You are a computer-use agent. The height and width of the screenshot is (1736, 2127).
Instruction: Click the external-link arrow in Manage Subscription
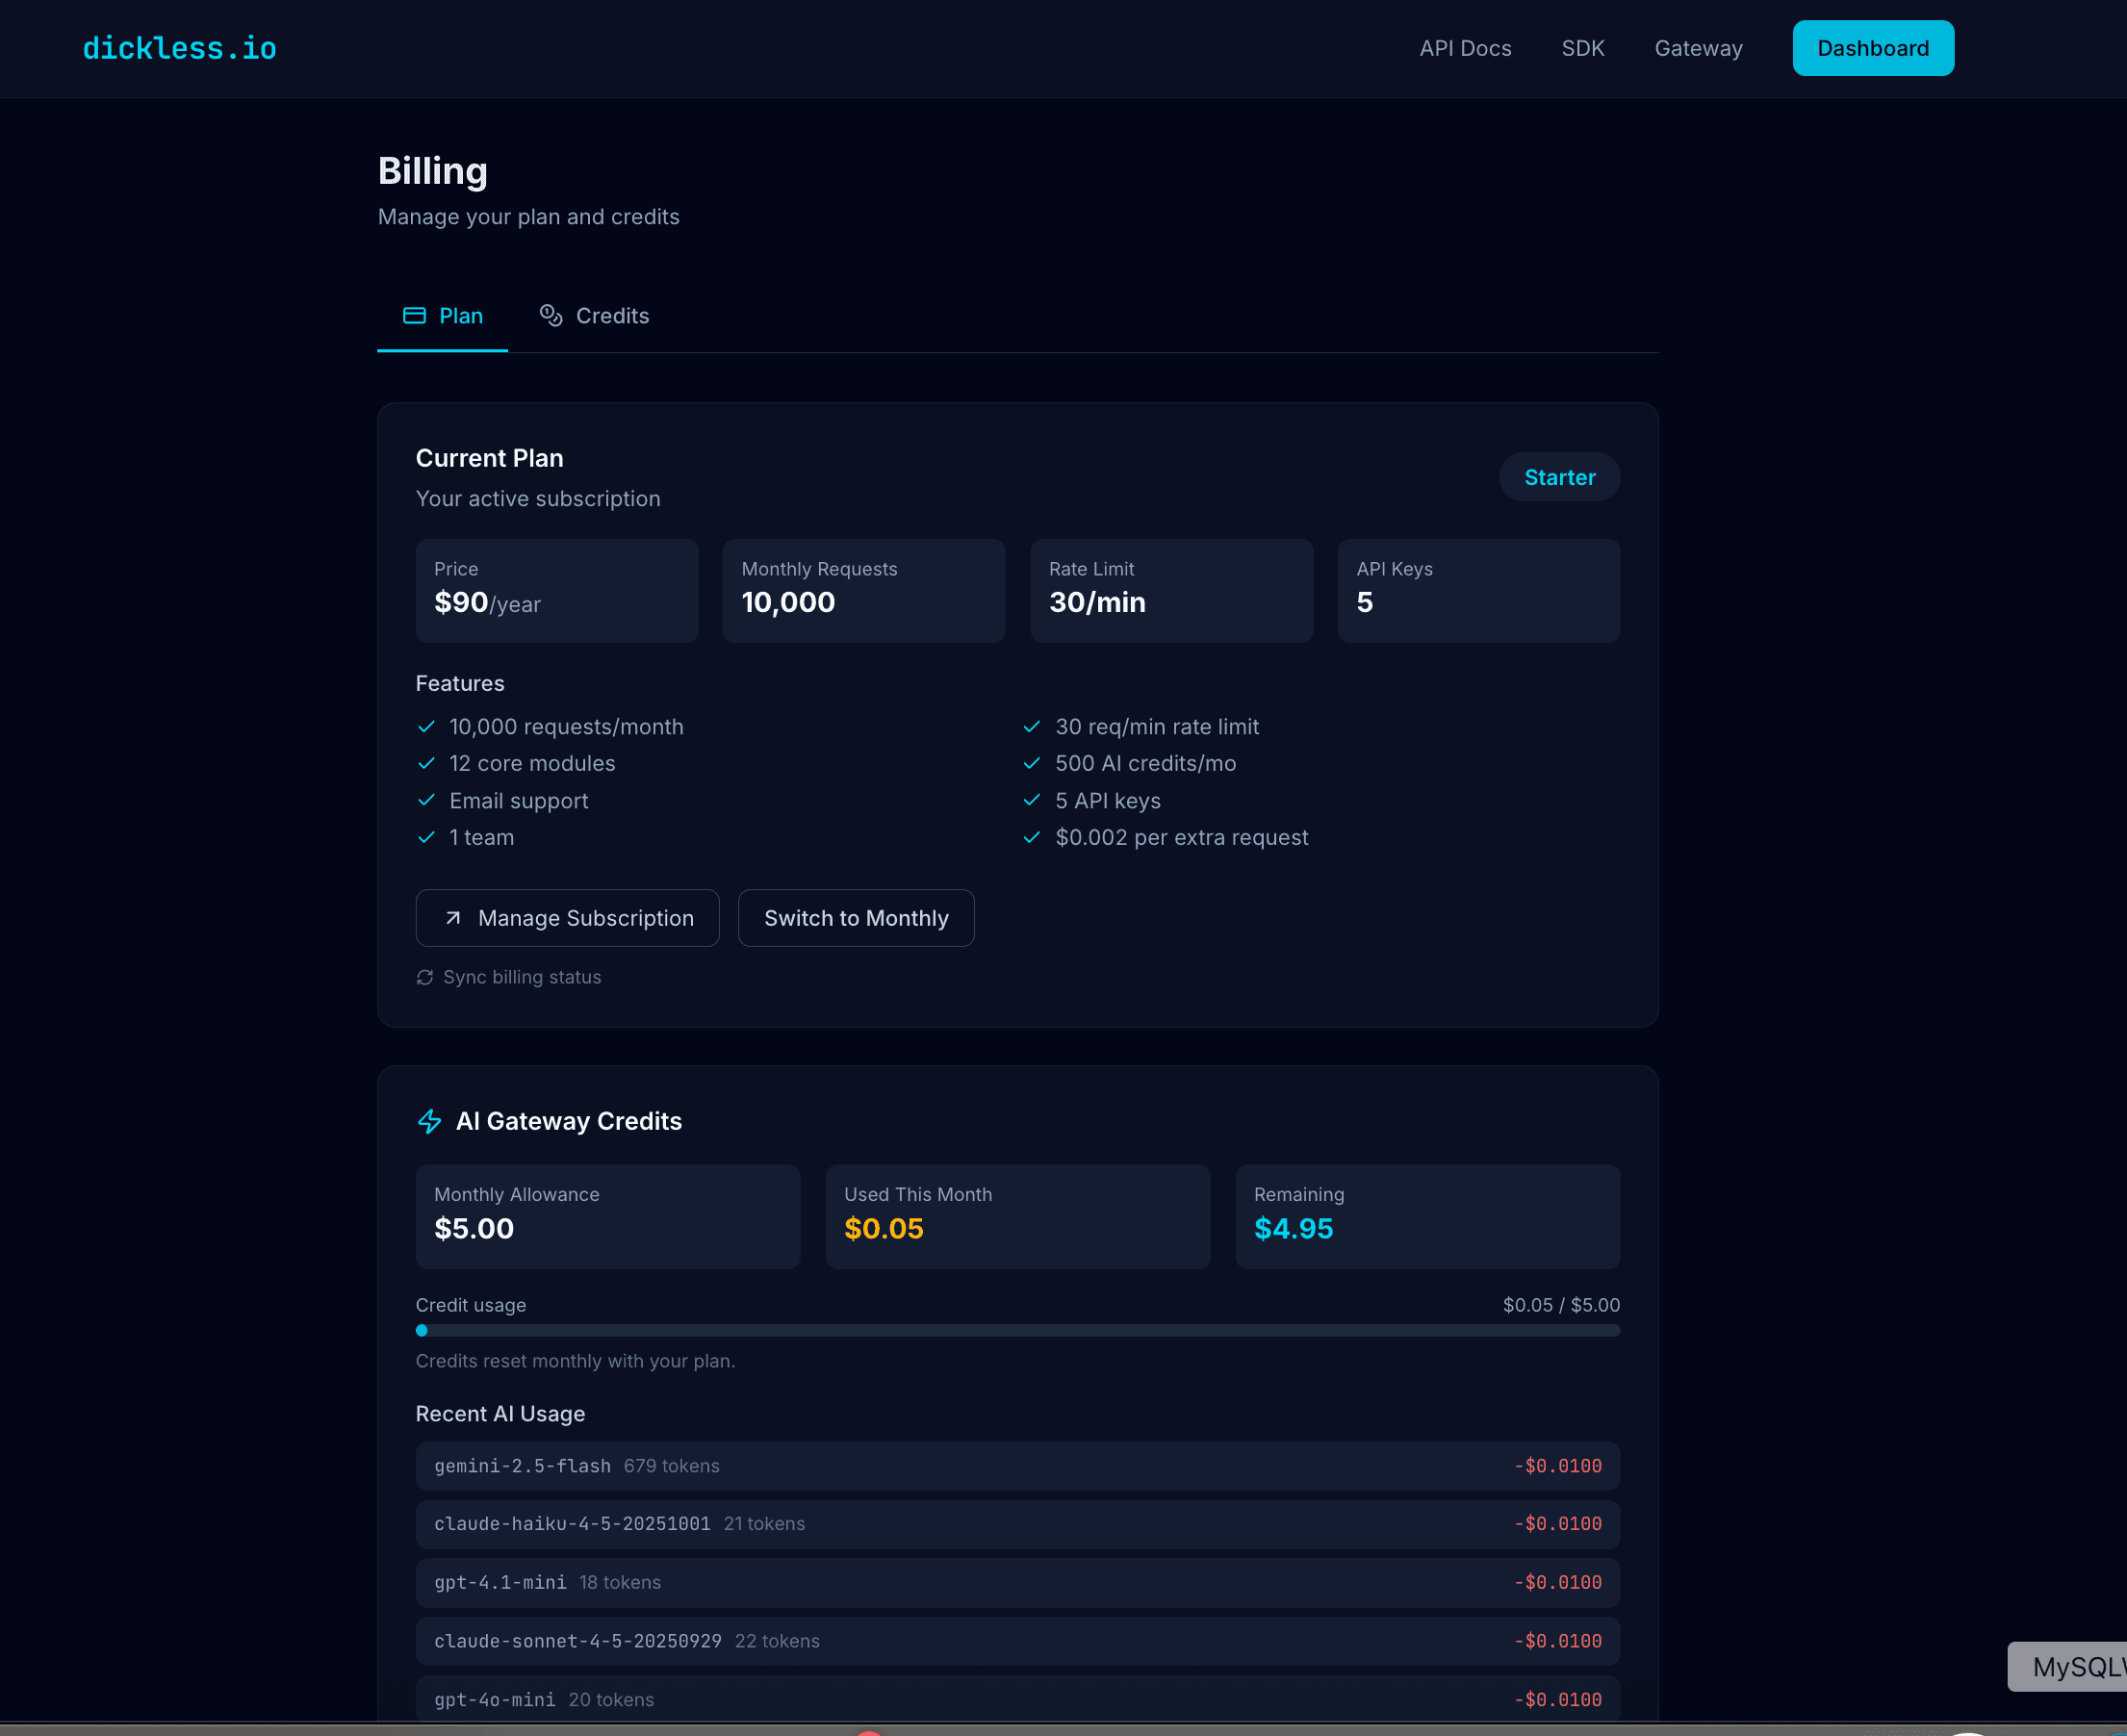pos(454,918)
